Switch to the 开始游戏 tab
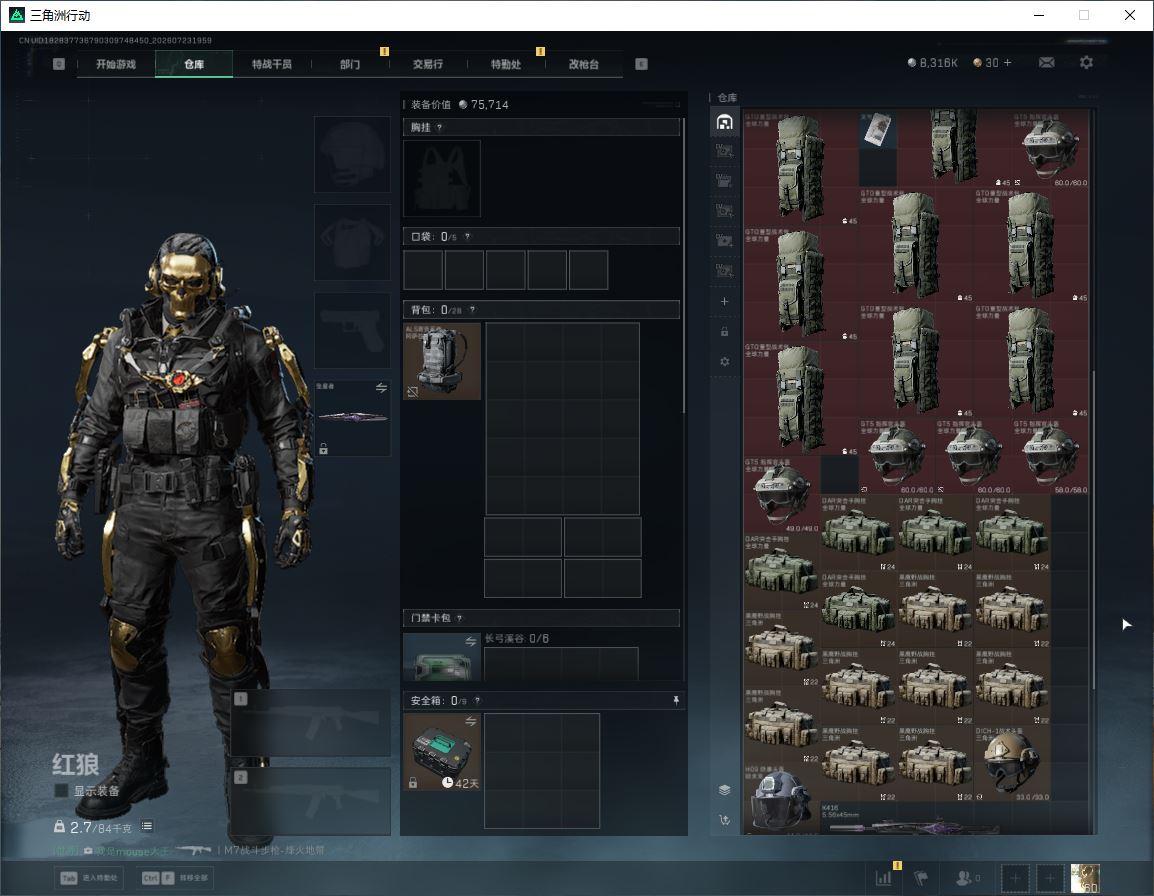Viewport: 1154px width, 896px height. (x=116, y=64)
